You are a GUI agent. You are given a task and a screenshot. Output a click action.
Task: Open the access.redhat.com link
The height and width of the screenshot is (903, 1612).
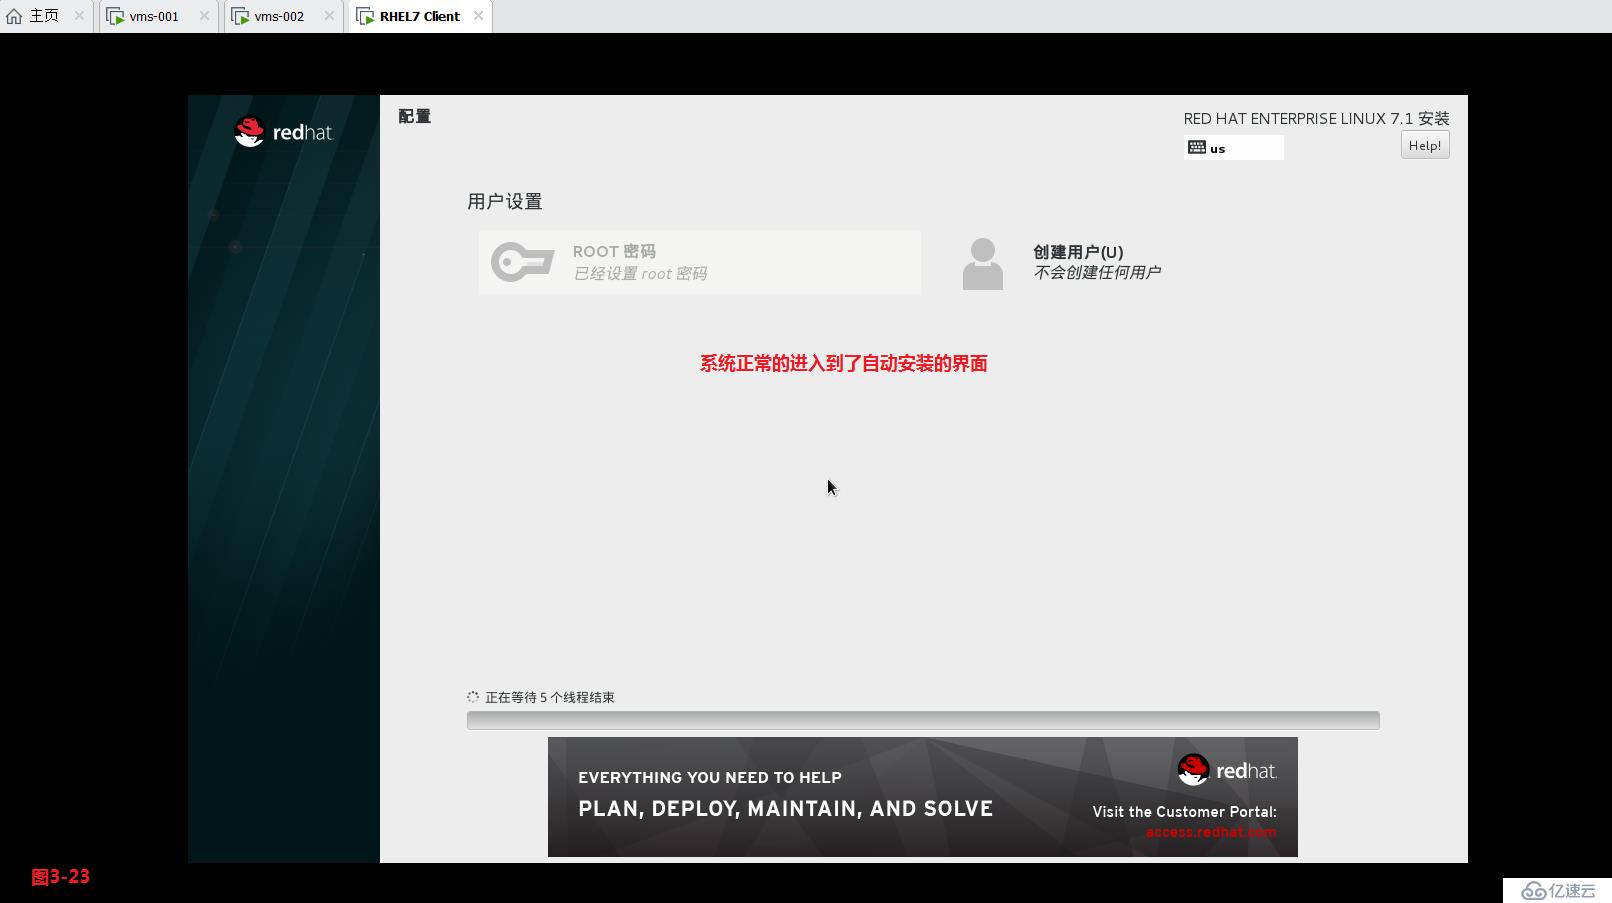[x=1211, y=832]
